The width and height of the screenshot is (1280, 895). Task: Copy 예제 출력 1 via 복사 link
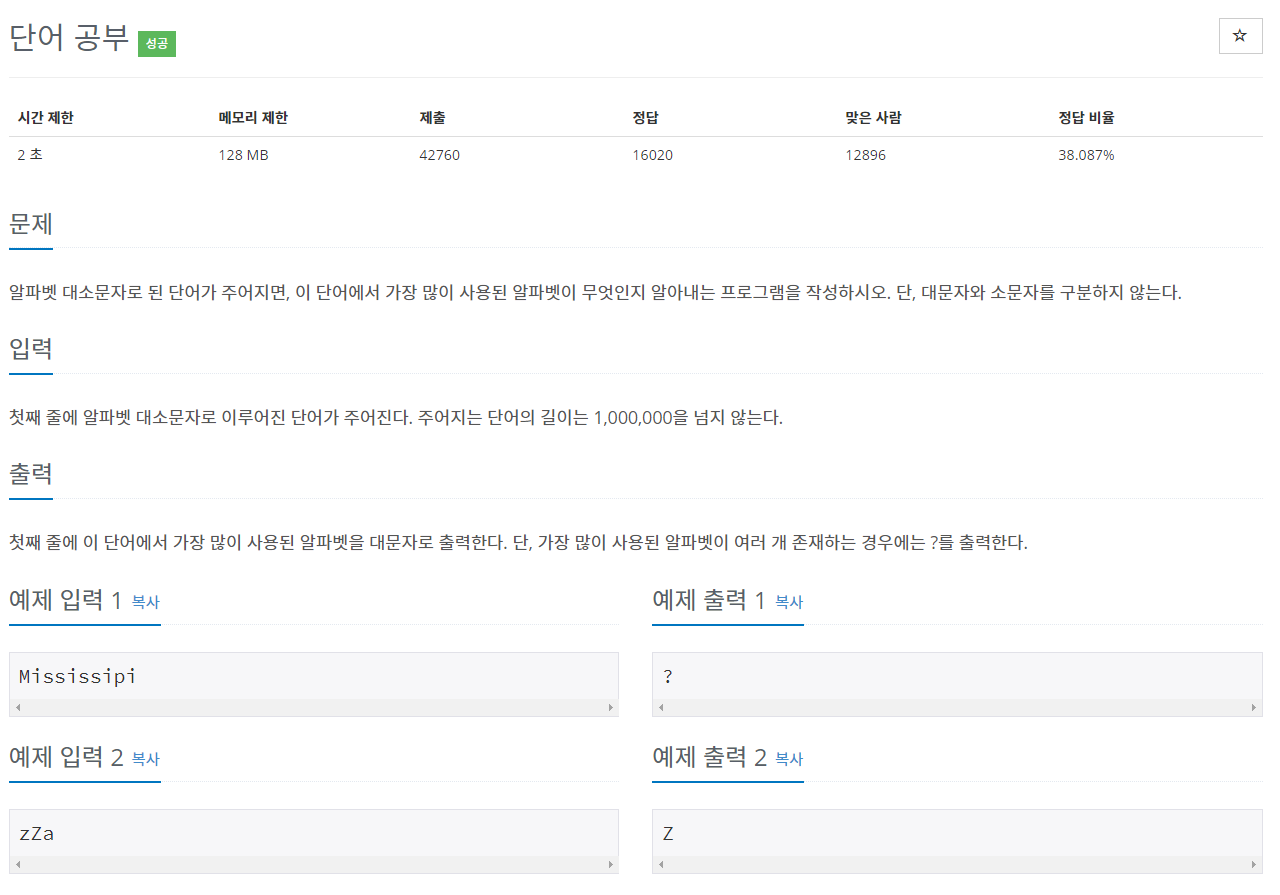[789, 602]
